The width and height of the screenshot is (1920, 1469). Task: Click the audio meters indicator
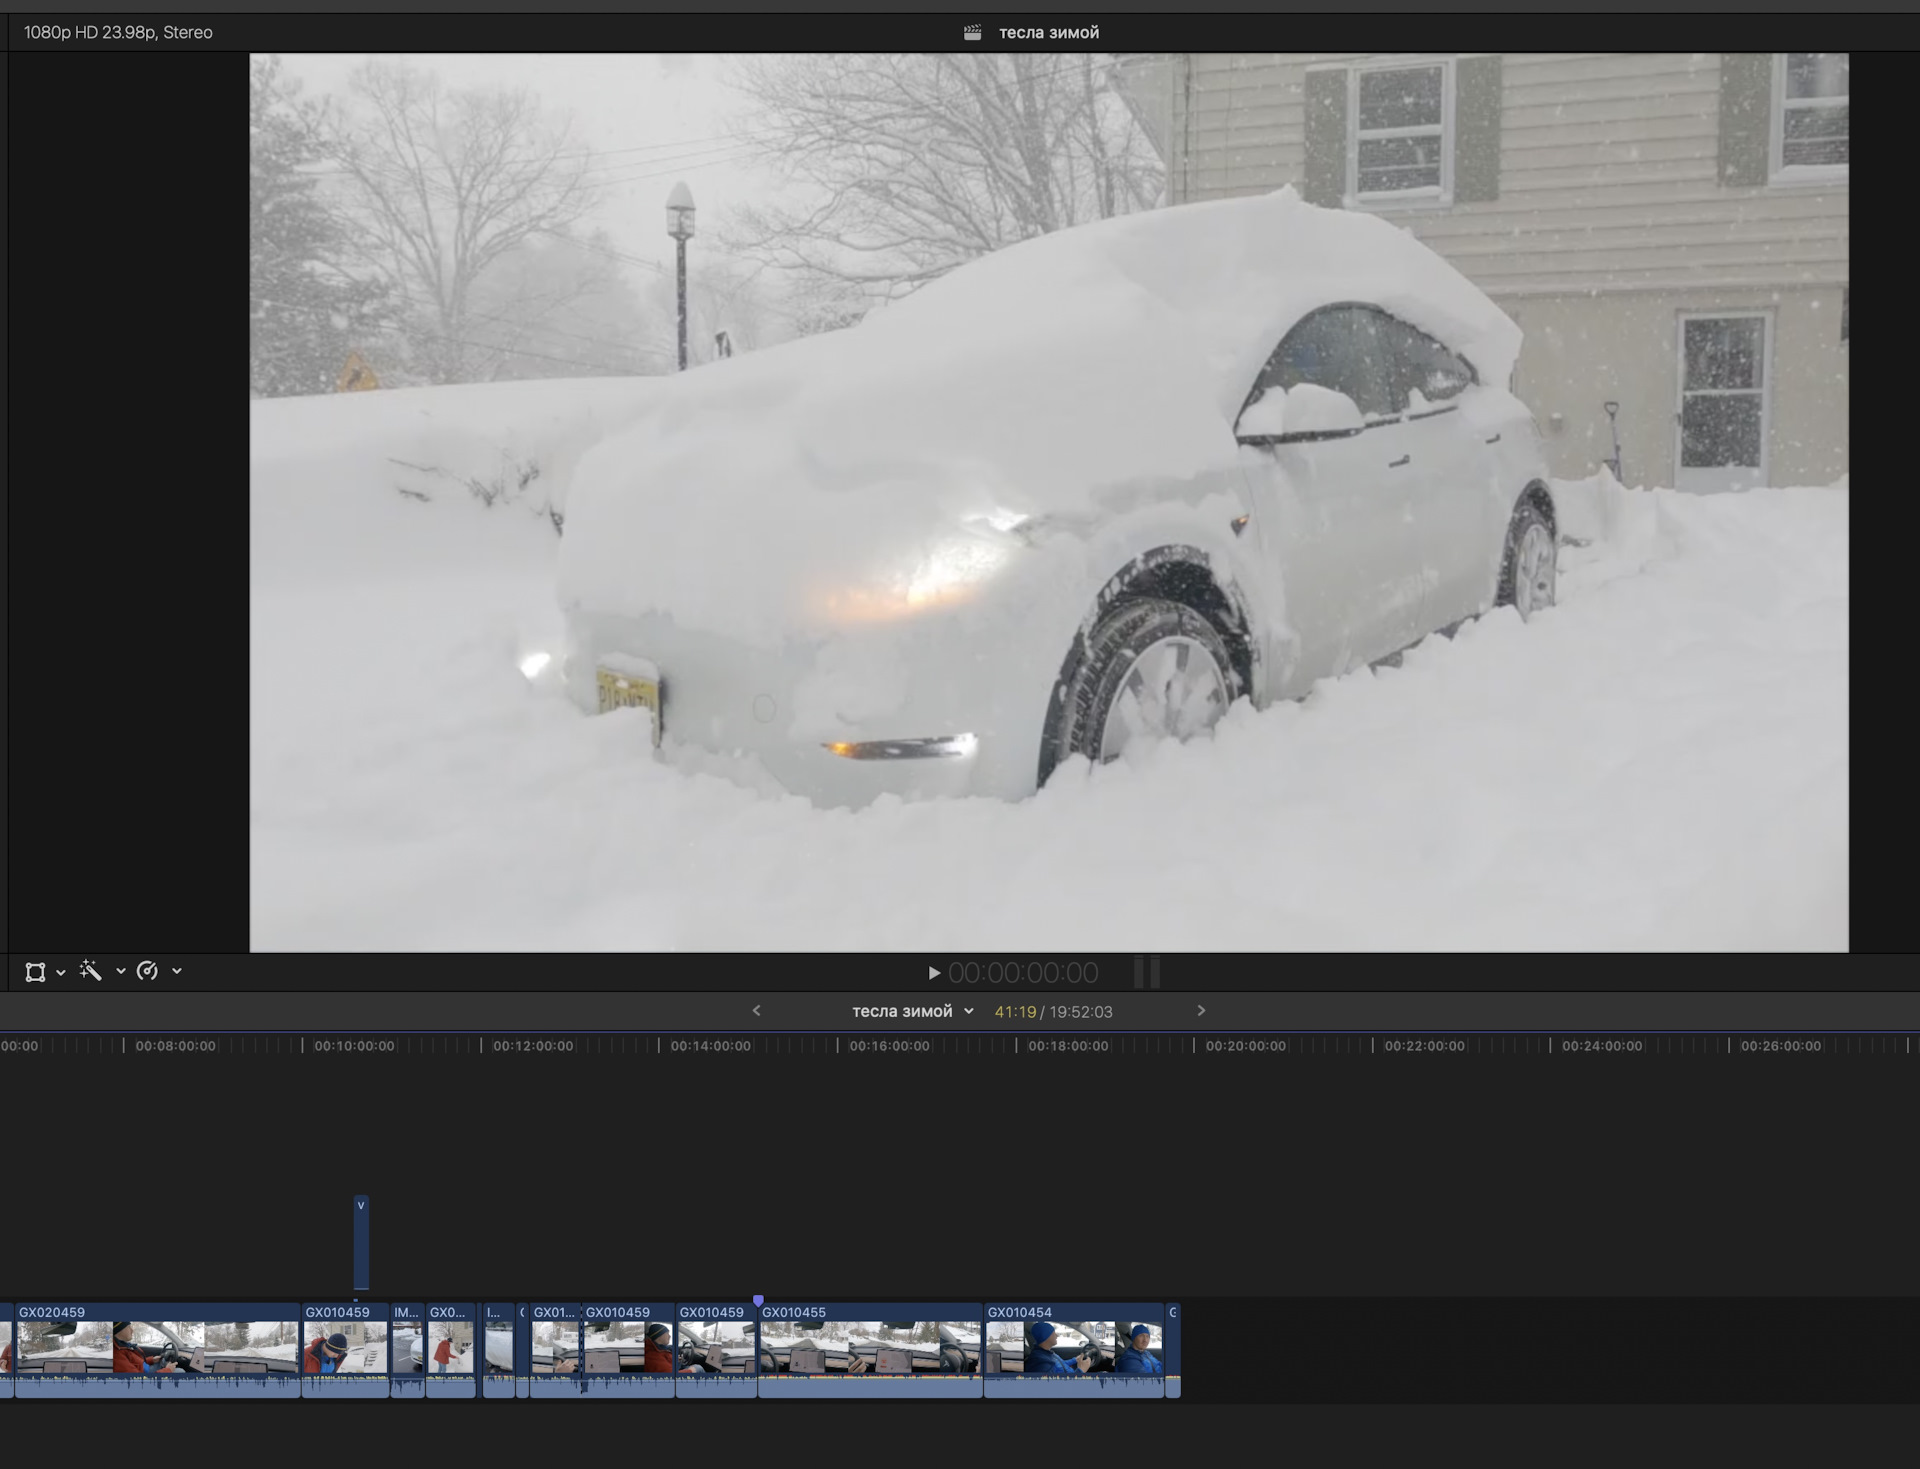pos(1147,973)
